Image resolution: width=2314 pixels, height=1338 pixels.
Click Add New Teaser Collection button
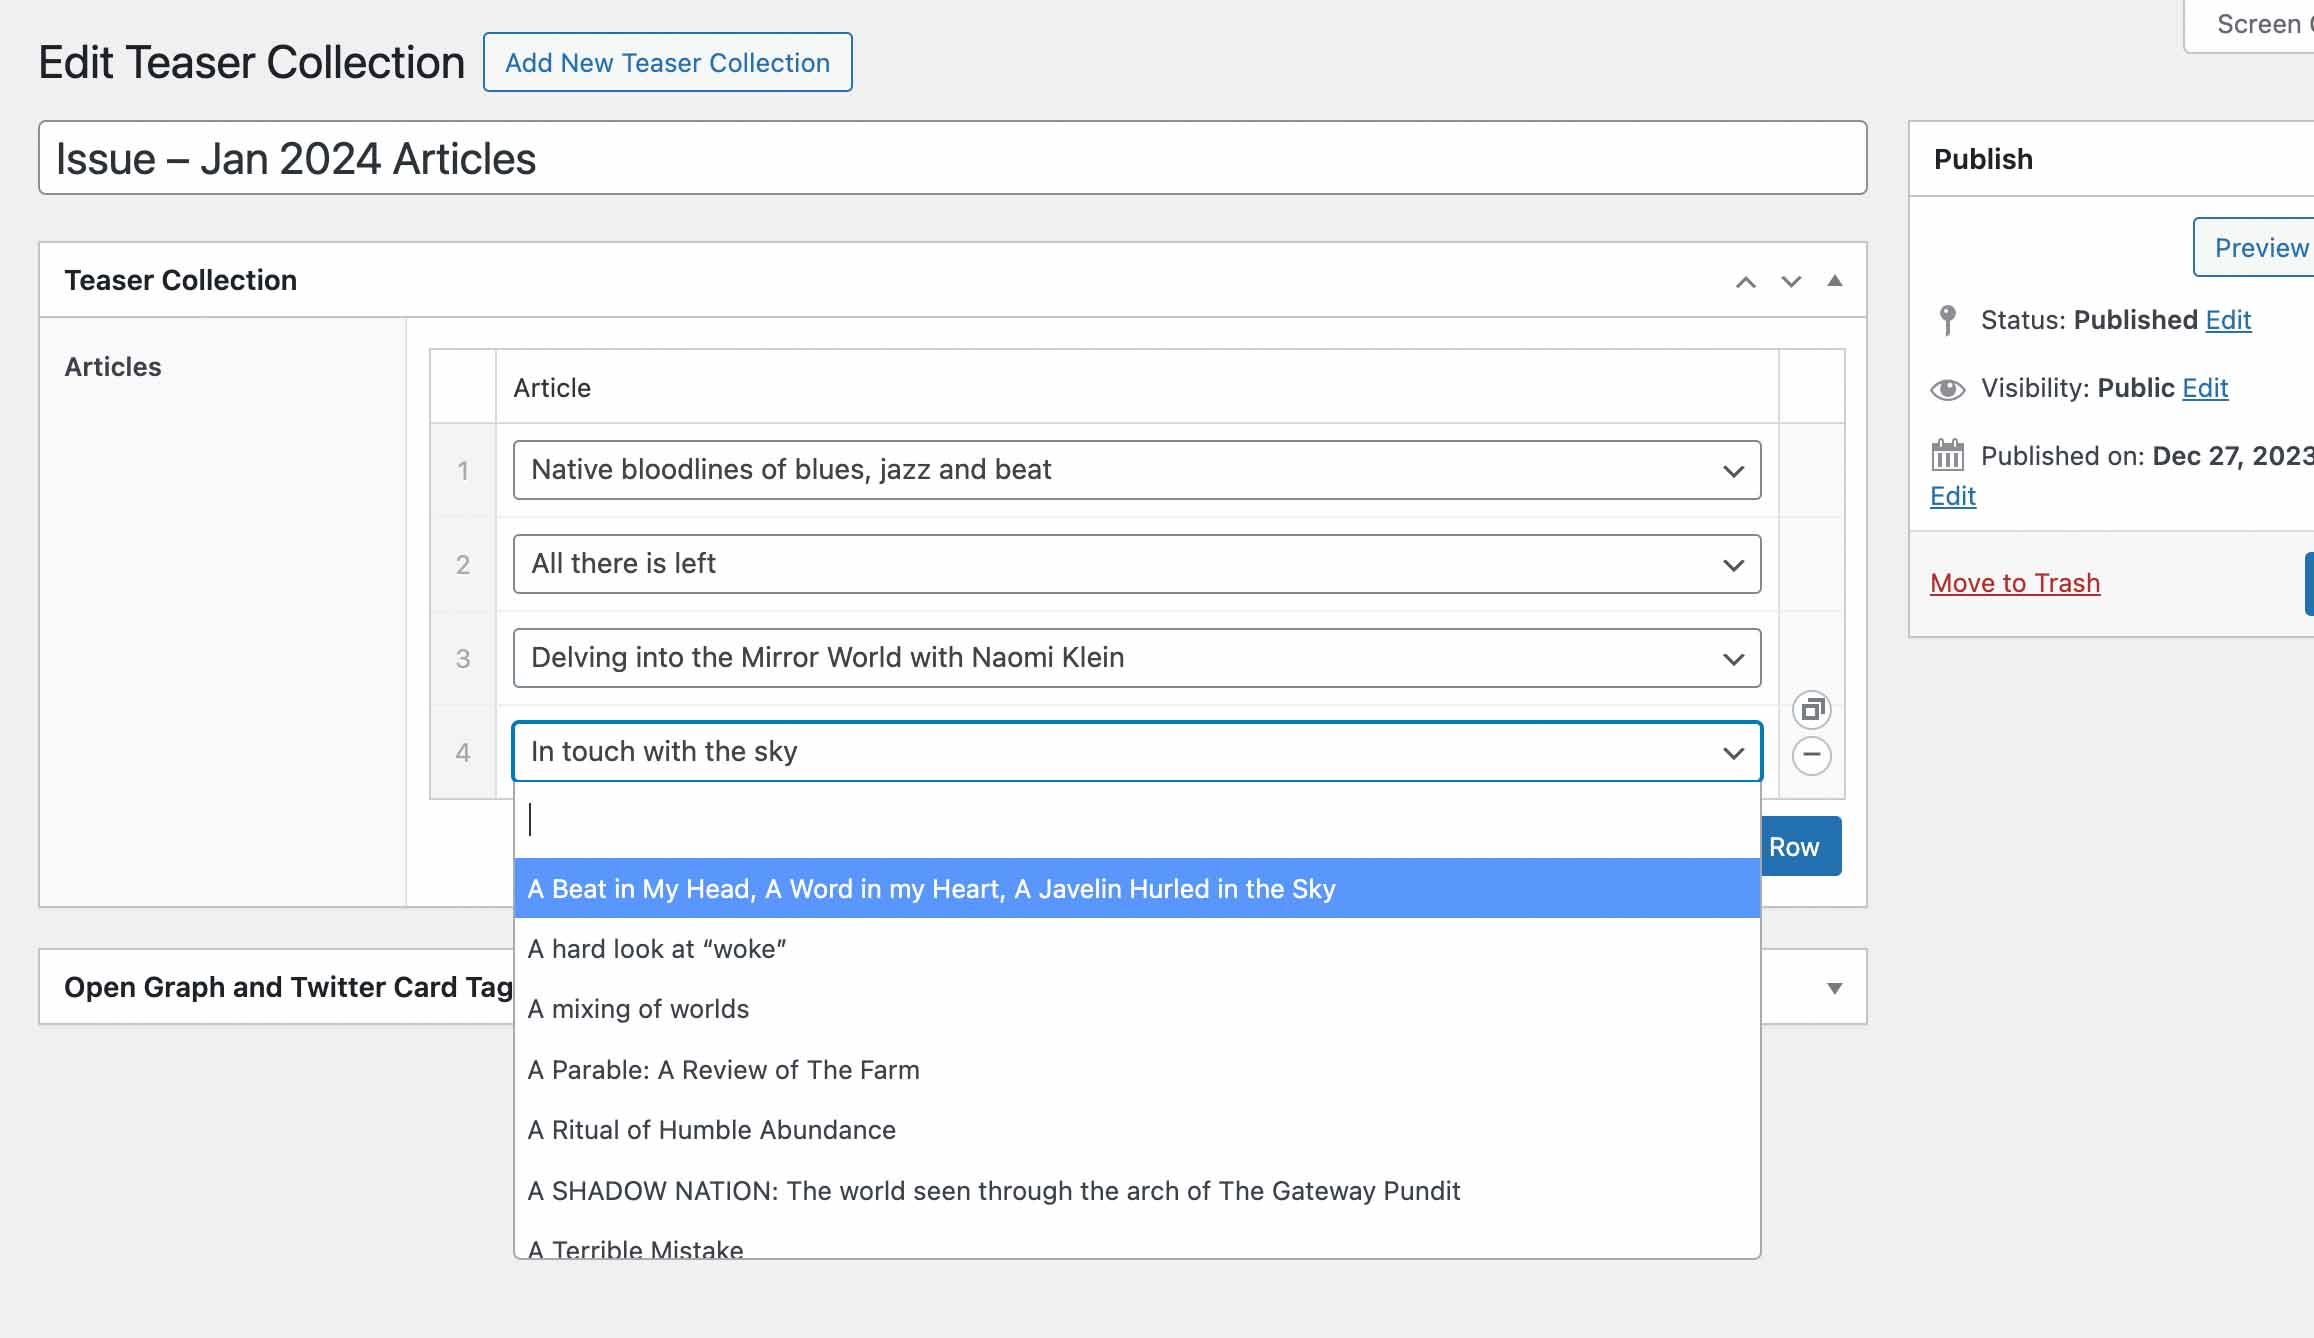tap(667, 63)
